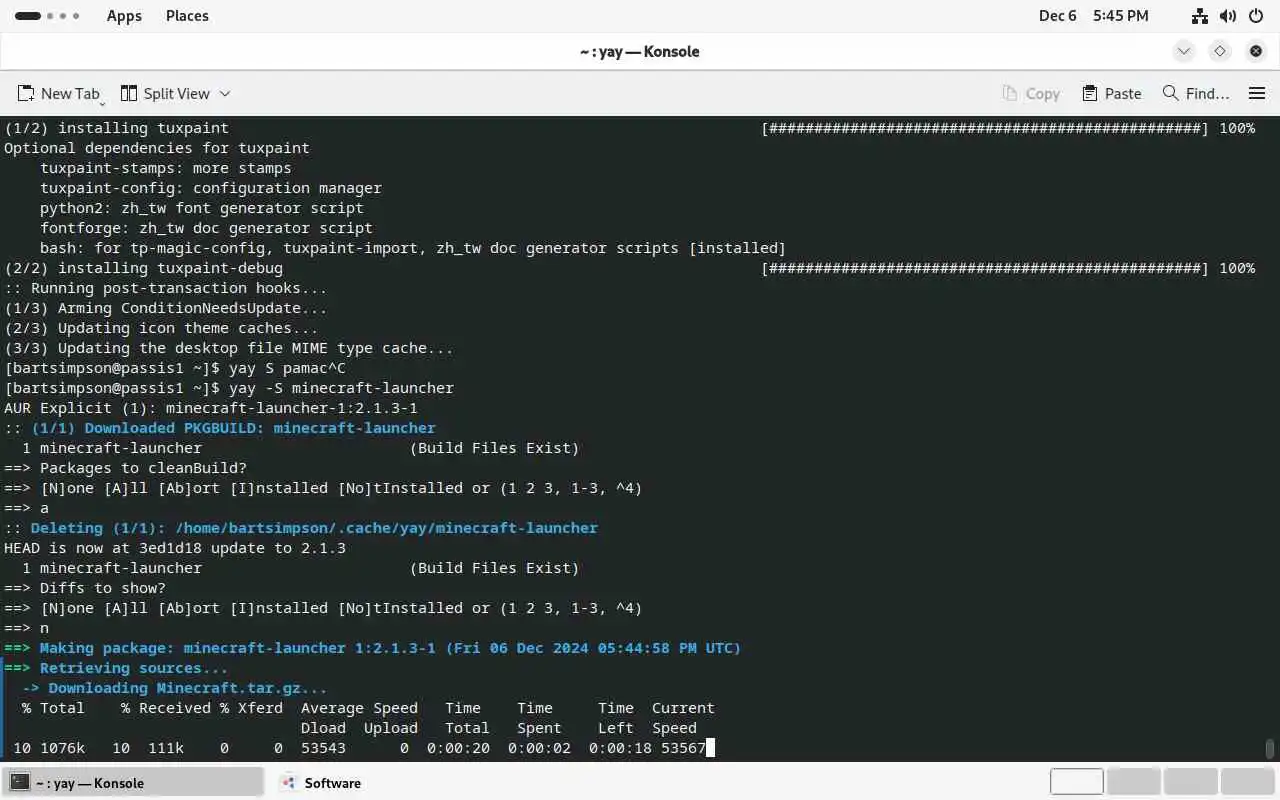1280x800 pixels.
Task: Click 'Downloaded PKGBUILD: minecraft-launcher' line
Action: 220,428
